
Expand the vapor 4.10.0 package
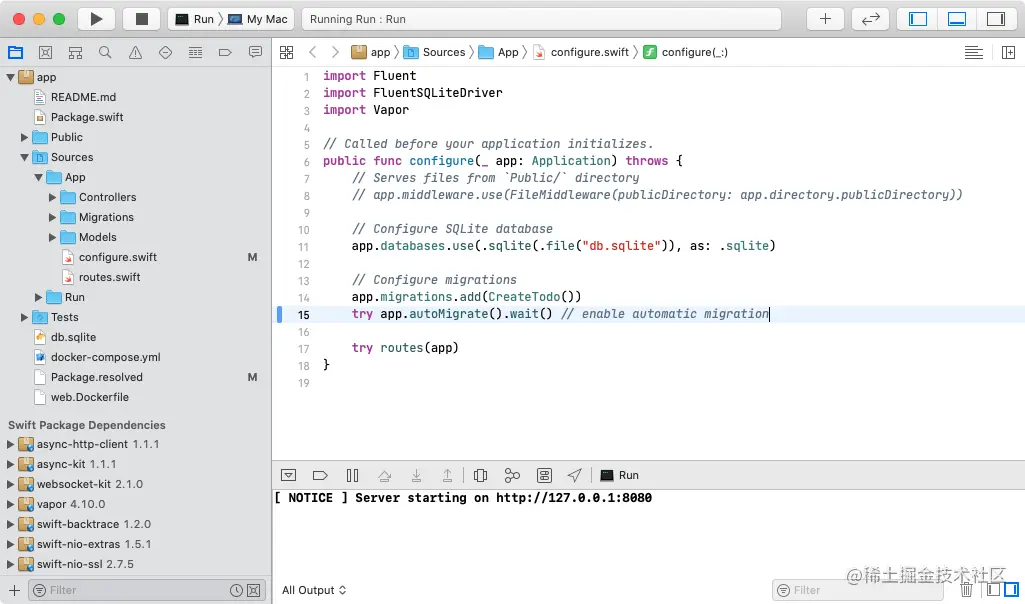(10, 505)
